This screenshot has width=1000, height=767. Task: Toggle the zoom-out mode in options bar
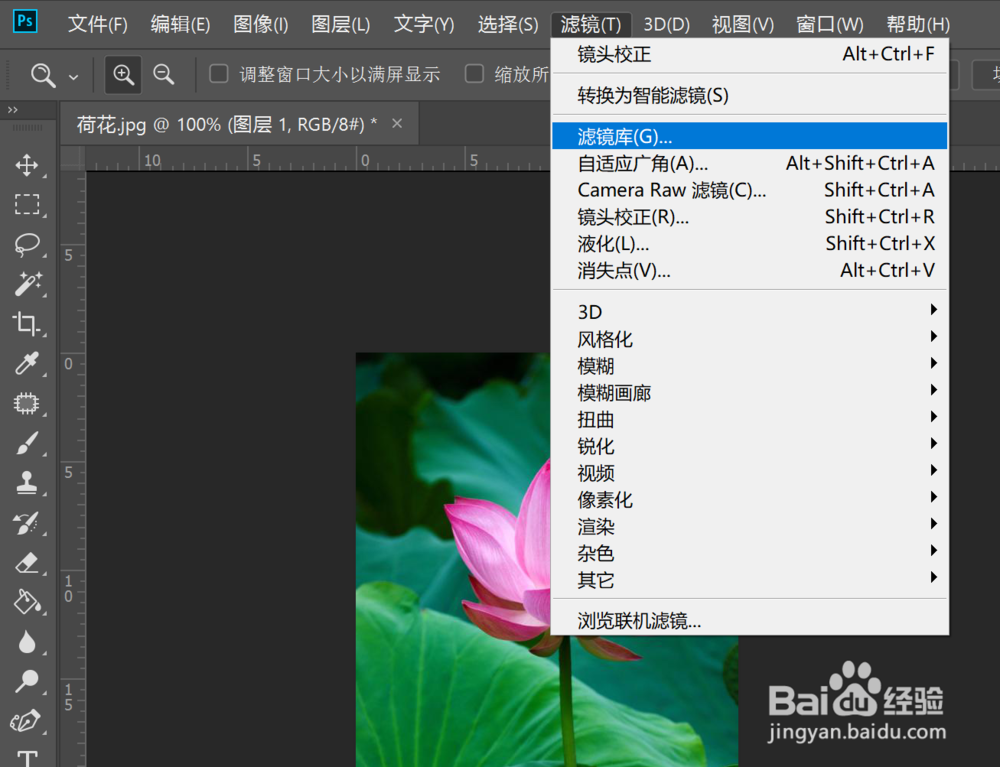coord(164,74)
